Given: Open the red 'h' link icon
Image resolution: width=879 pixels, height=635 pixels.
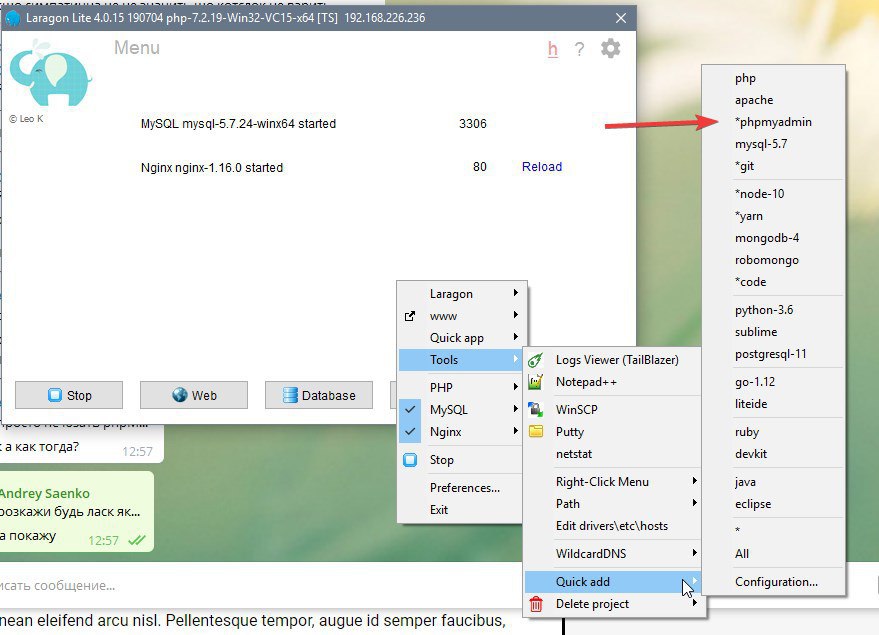Looking at the screenshot, I should coord(553,49).
